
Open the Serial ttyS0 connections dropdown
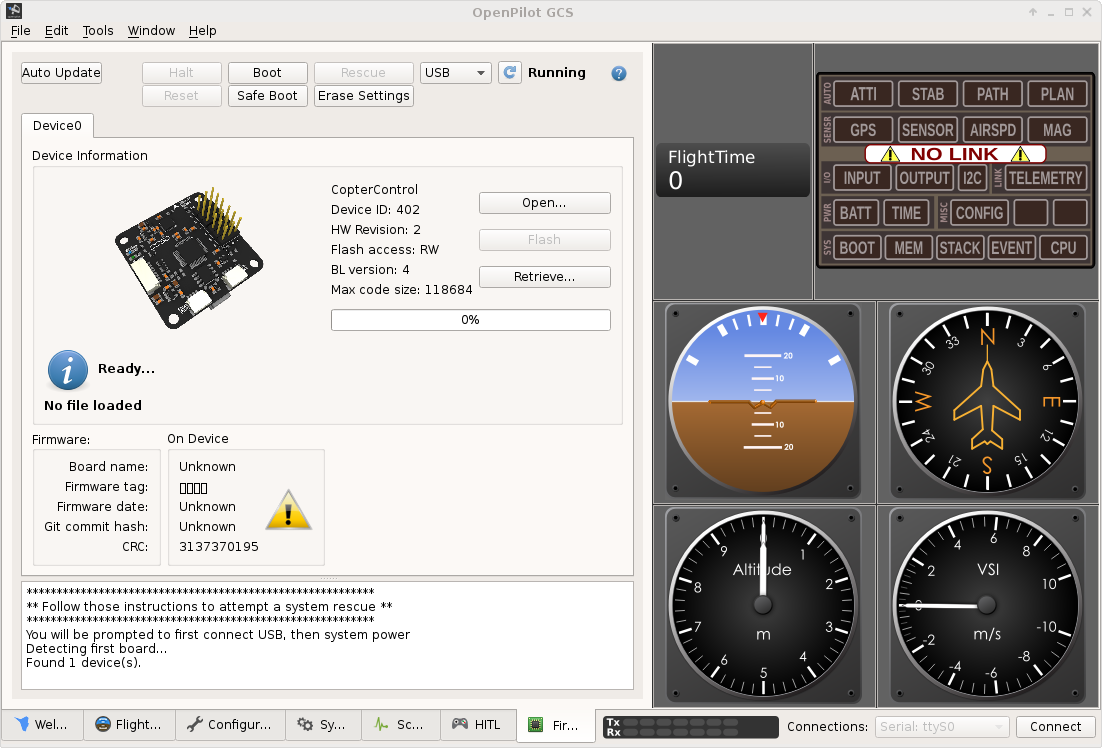pos(942,727)
